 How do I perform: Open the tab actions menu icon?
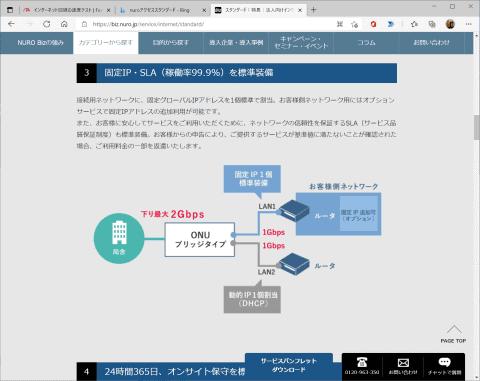pos(10,10)
